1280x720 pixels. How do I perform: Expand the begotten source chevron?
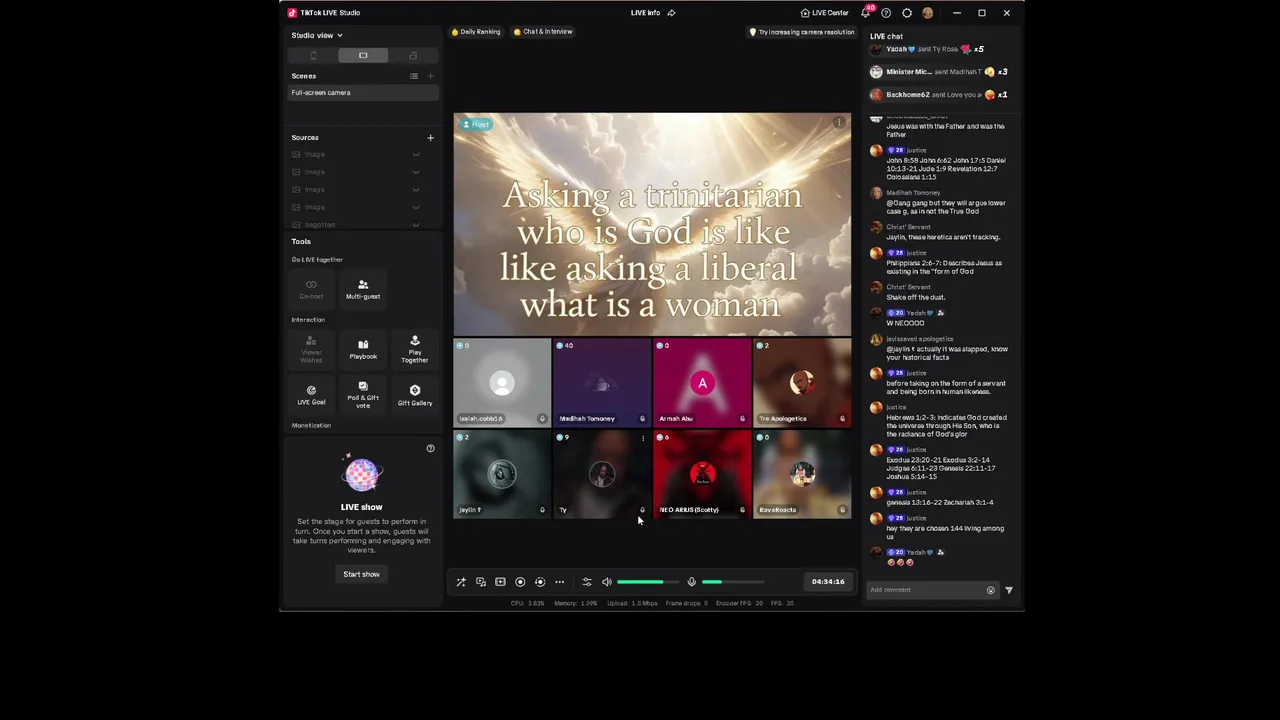click(x=416, y=225)
